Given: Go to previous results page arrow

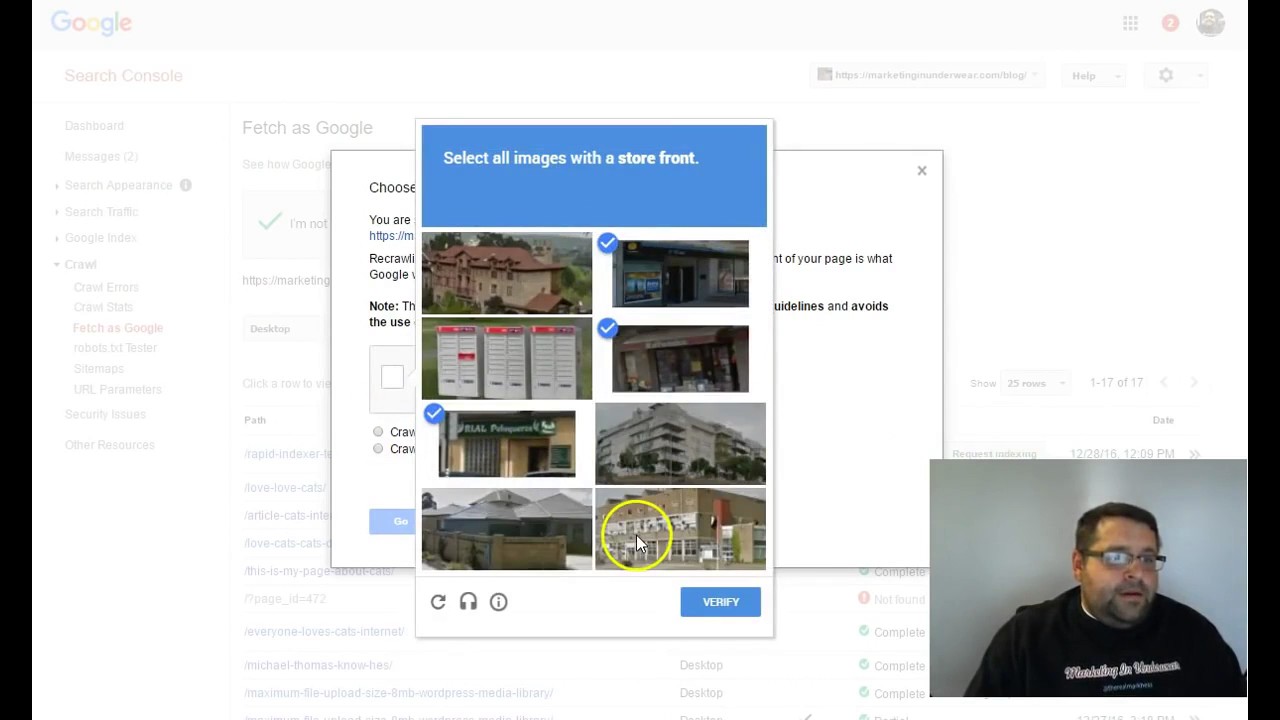Looking at the screenshot, I should coord(1163,383).
